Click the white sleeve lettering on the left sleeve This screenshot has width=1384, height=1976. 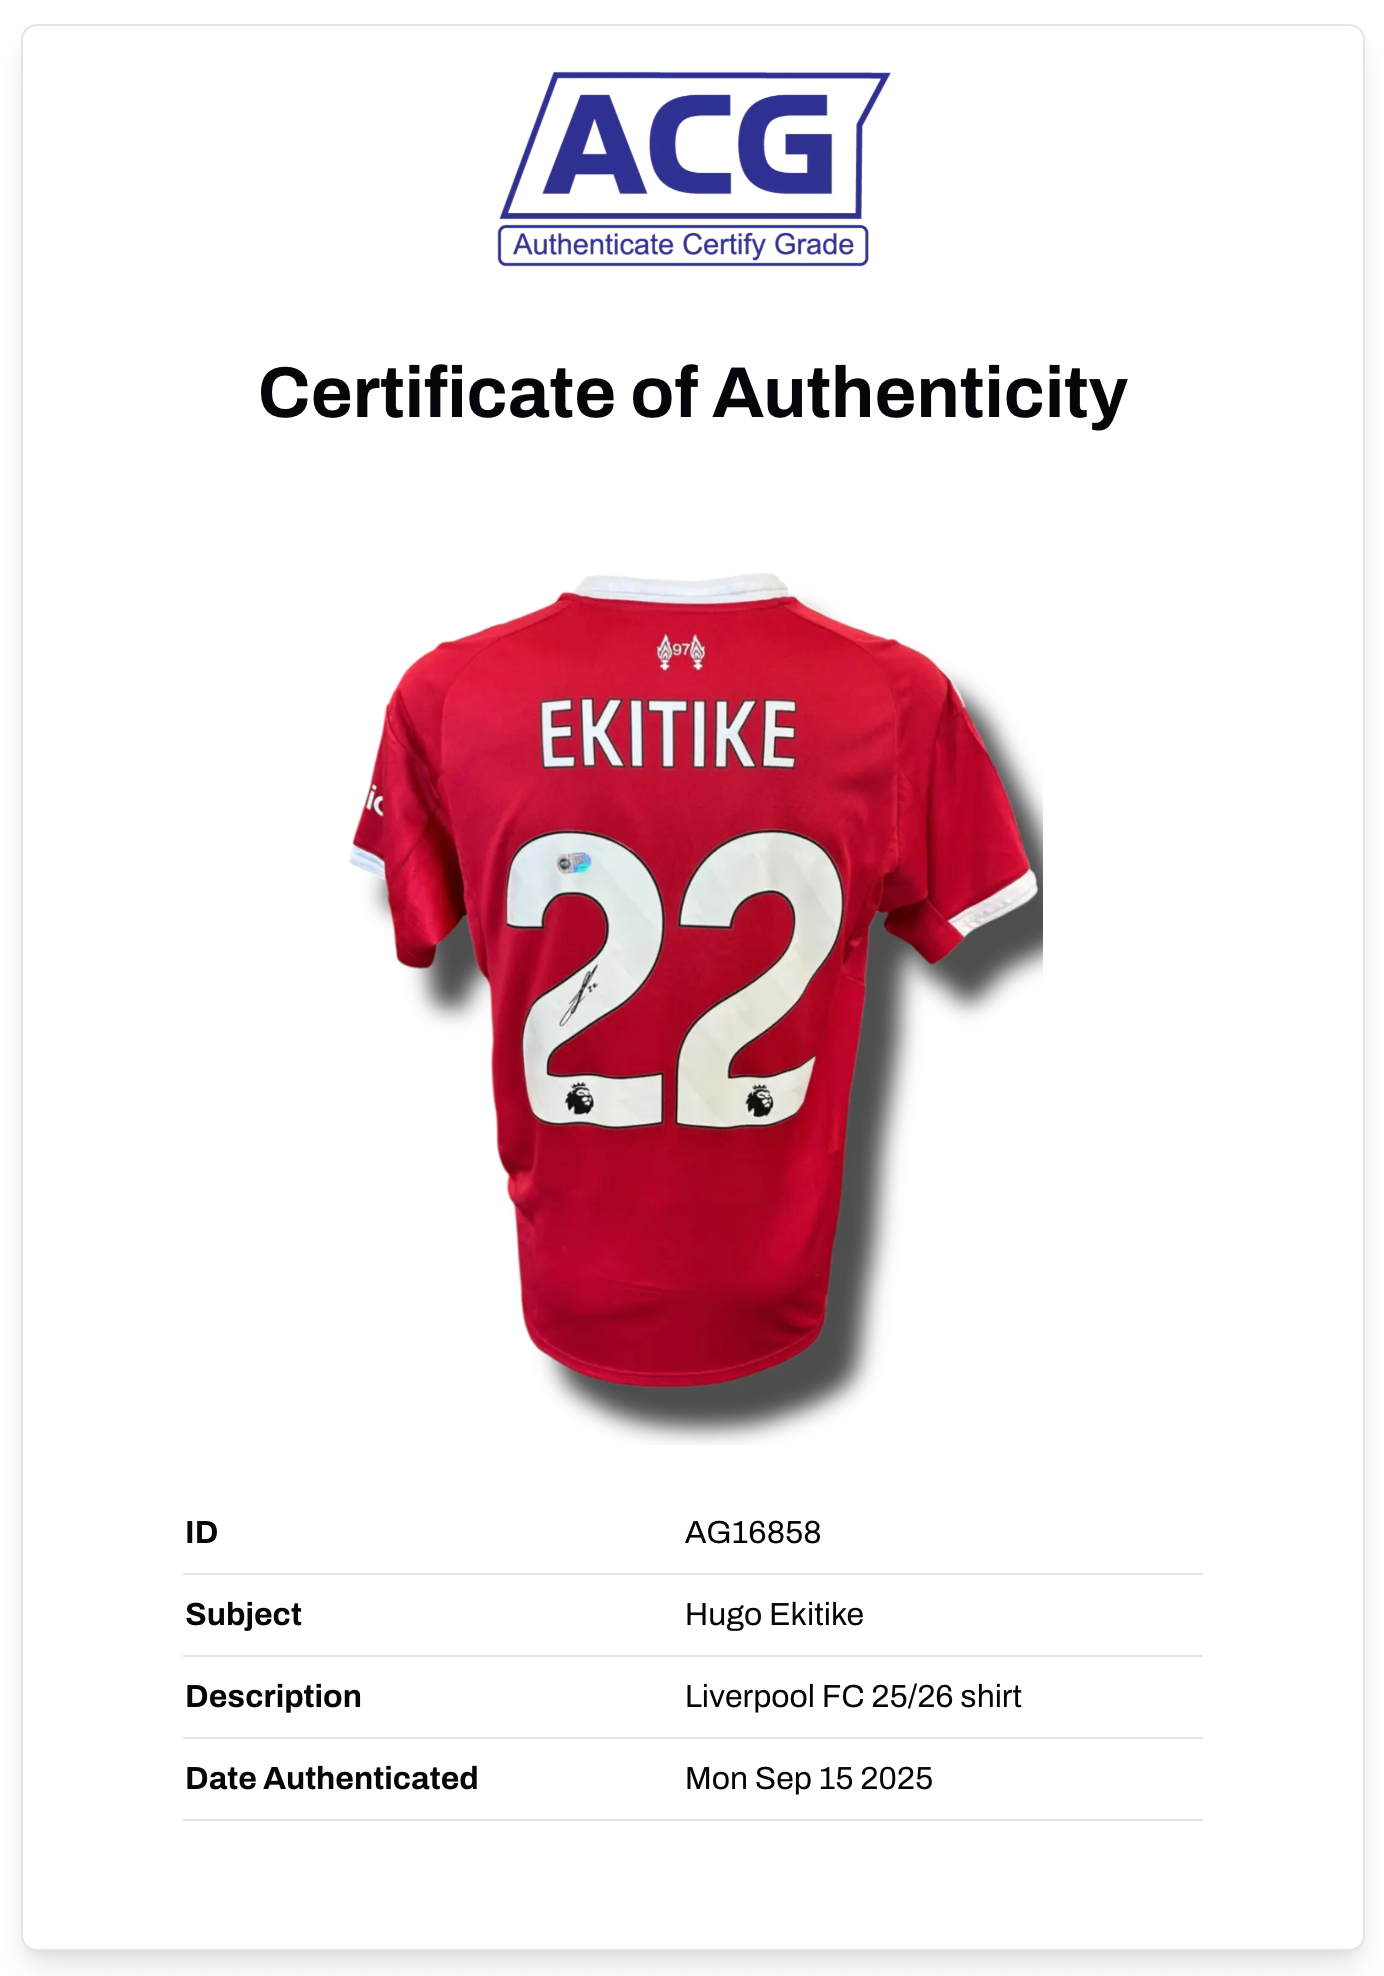pos(373,800)
